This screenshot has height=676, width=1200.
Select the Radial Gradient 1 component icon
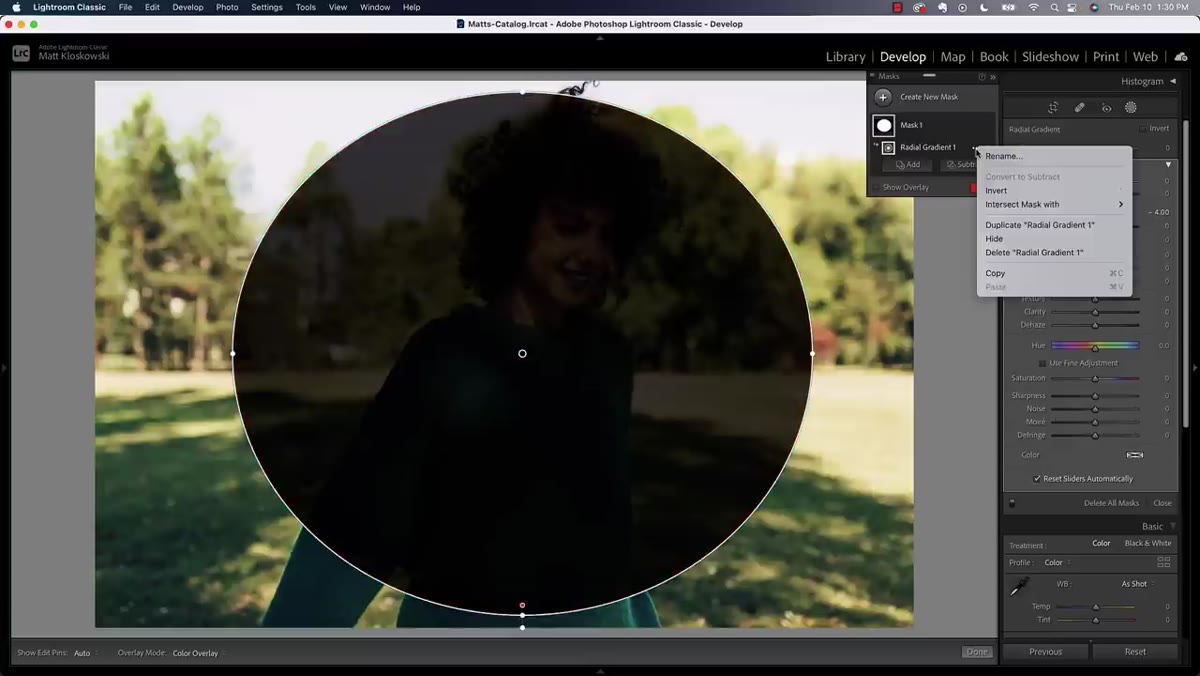click(888, 147)
